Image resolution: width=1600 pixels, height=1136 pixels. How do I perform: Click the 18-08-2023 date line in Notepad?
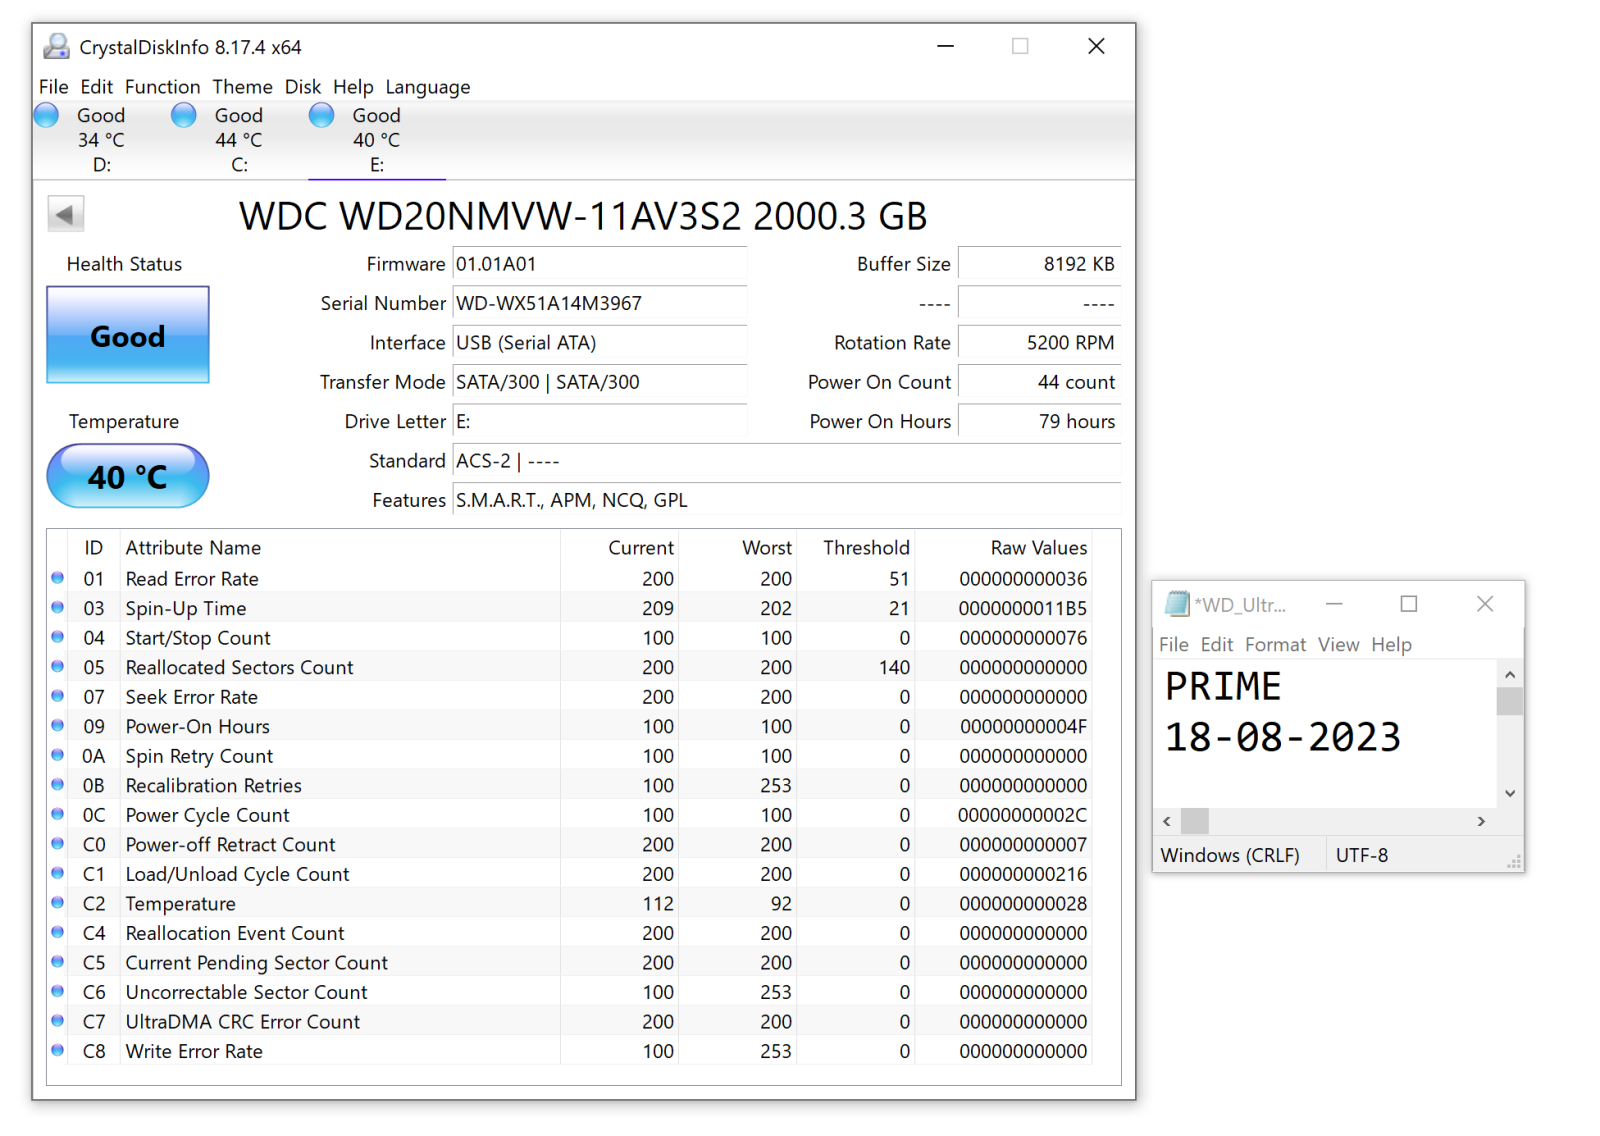click(x=1283, y=738)
